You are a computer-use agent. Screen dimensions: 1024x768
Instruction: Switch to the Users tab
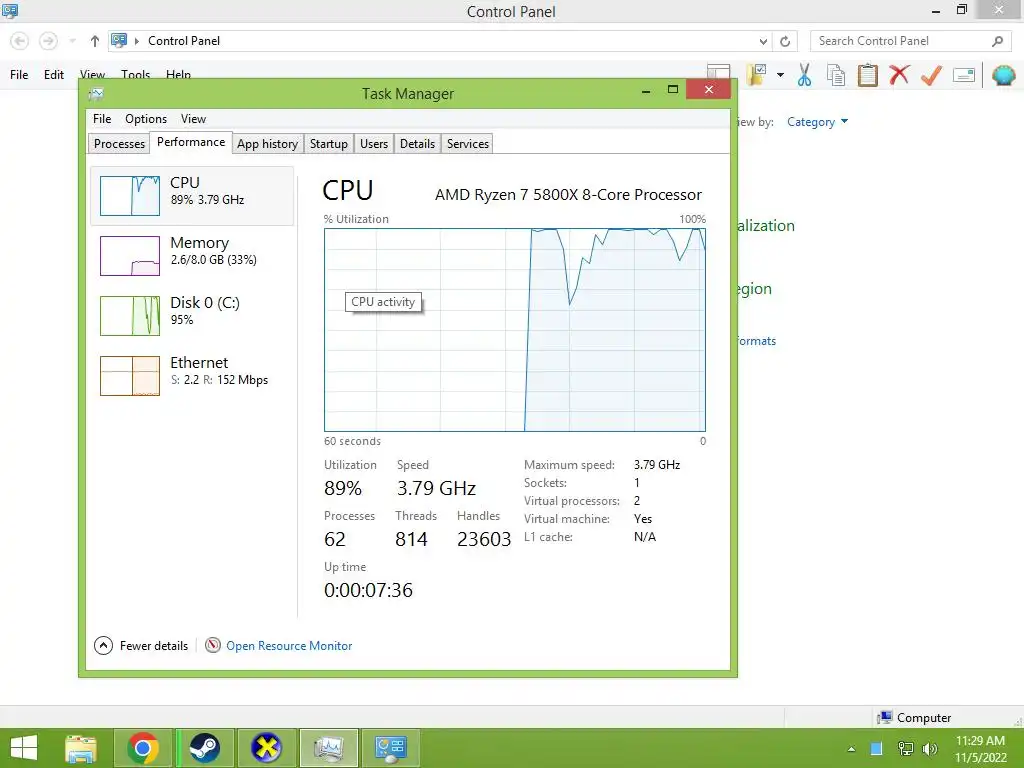pos(374,144)
